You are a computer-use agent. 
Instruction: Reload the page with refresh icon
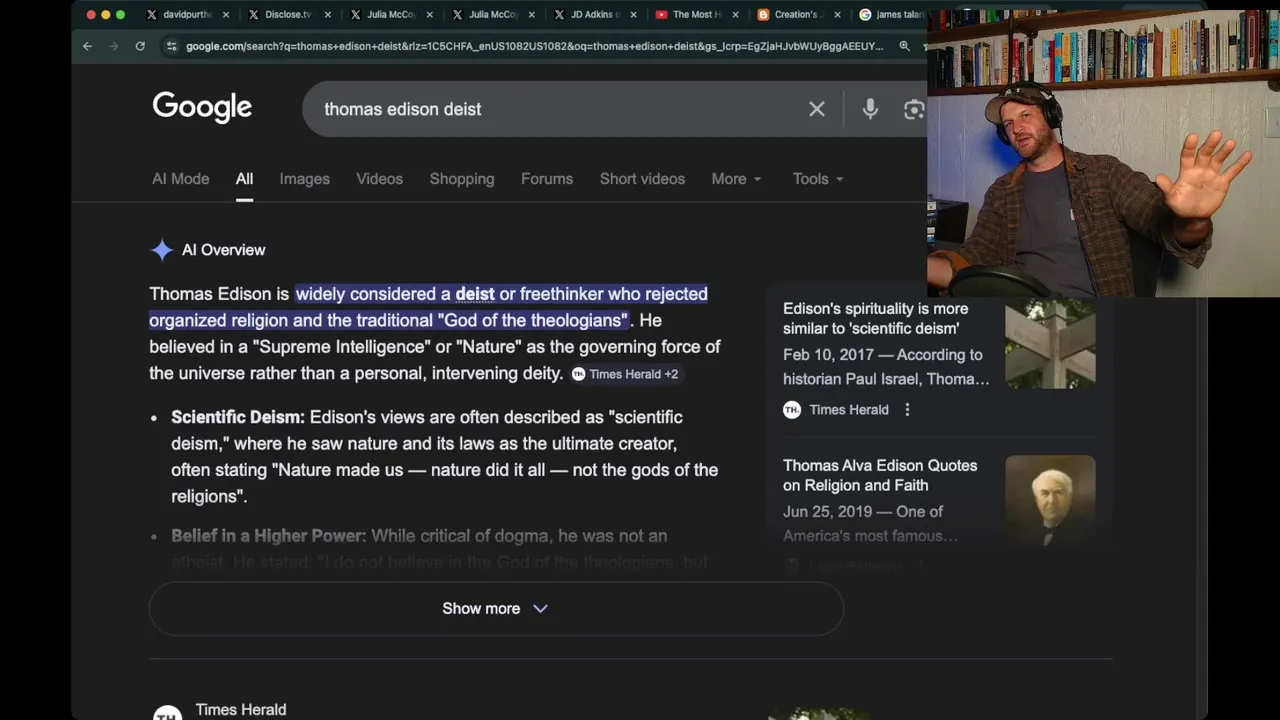[x=140, y=46]
